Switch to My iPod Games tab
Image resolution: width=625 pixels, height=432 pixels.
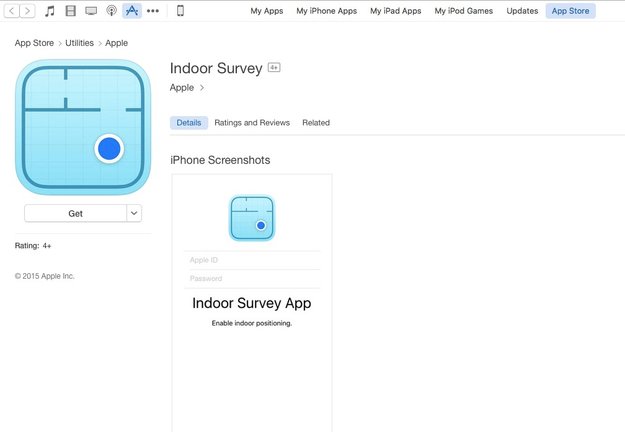coord(464,11)
